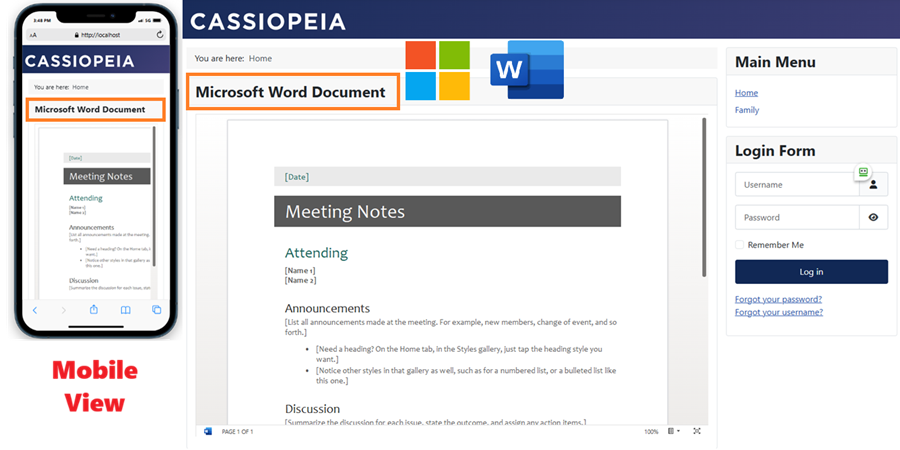Tap the mobile Safari tabs icon
900x450 pixels.
[x=156, y=310]
